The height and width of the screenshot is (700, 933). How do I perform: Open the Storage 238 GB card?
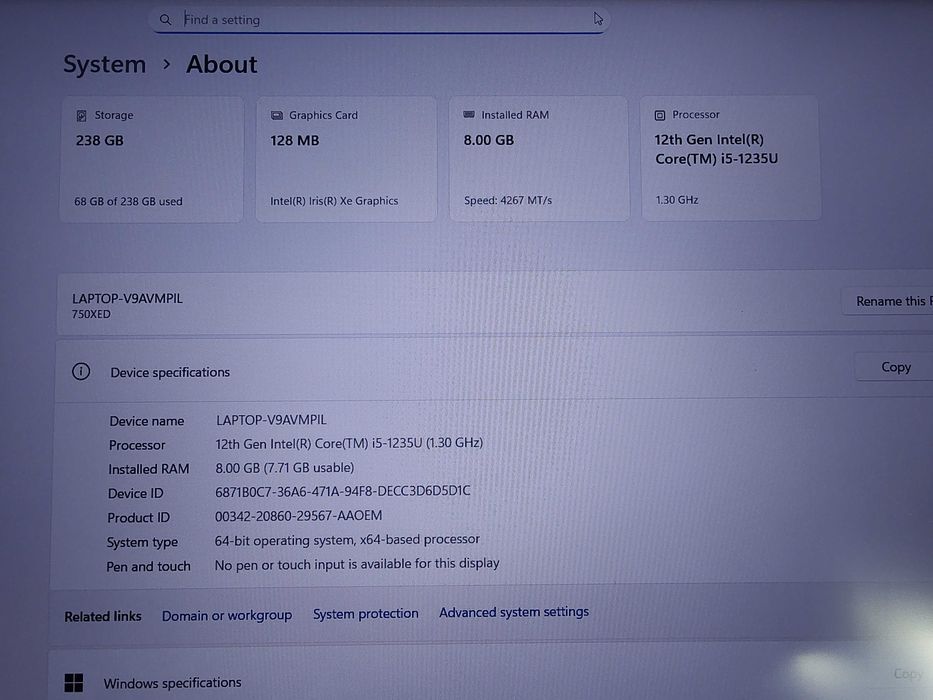[x=151, y=159]
